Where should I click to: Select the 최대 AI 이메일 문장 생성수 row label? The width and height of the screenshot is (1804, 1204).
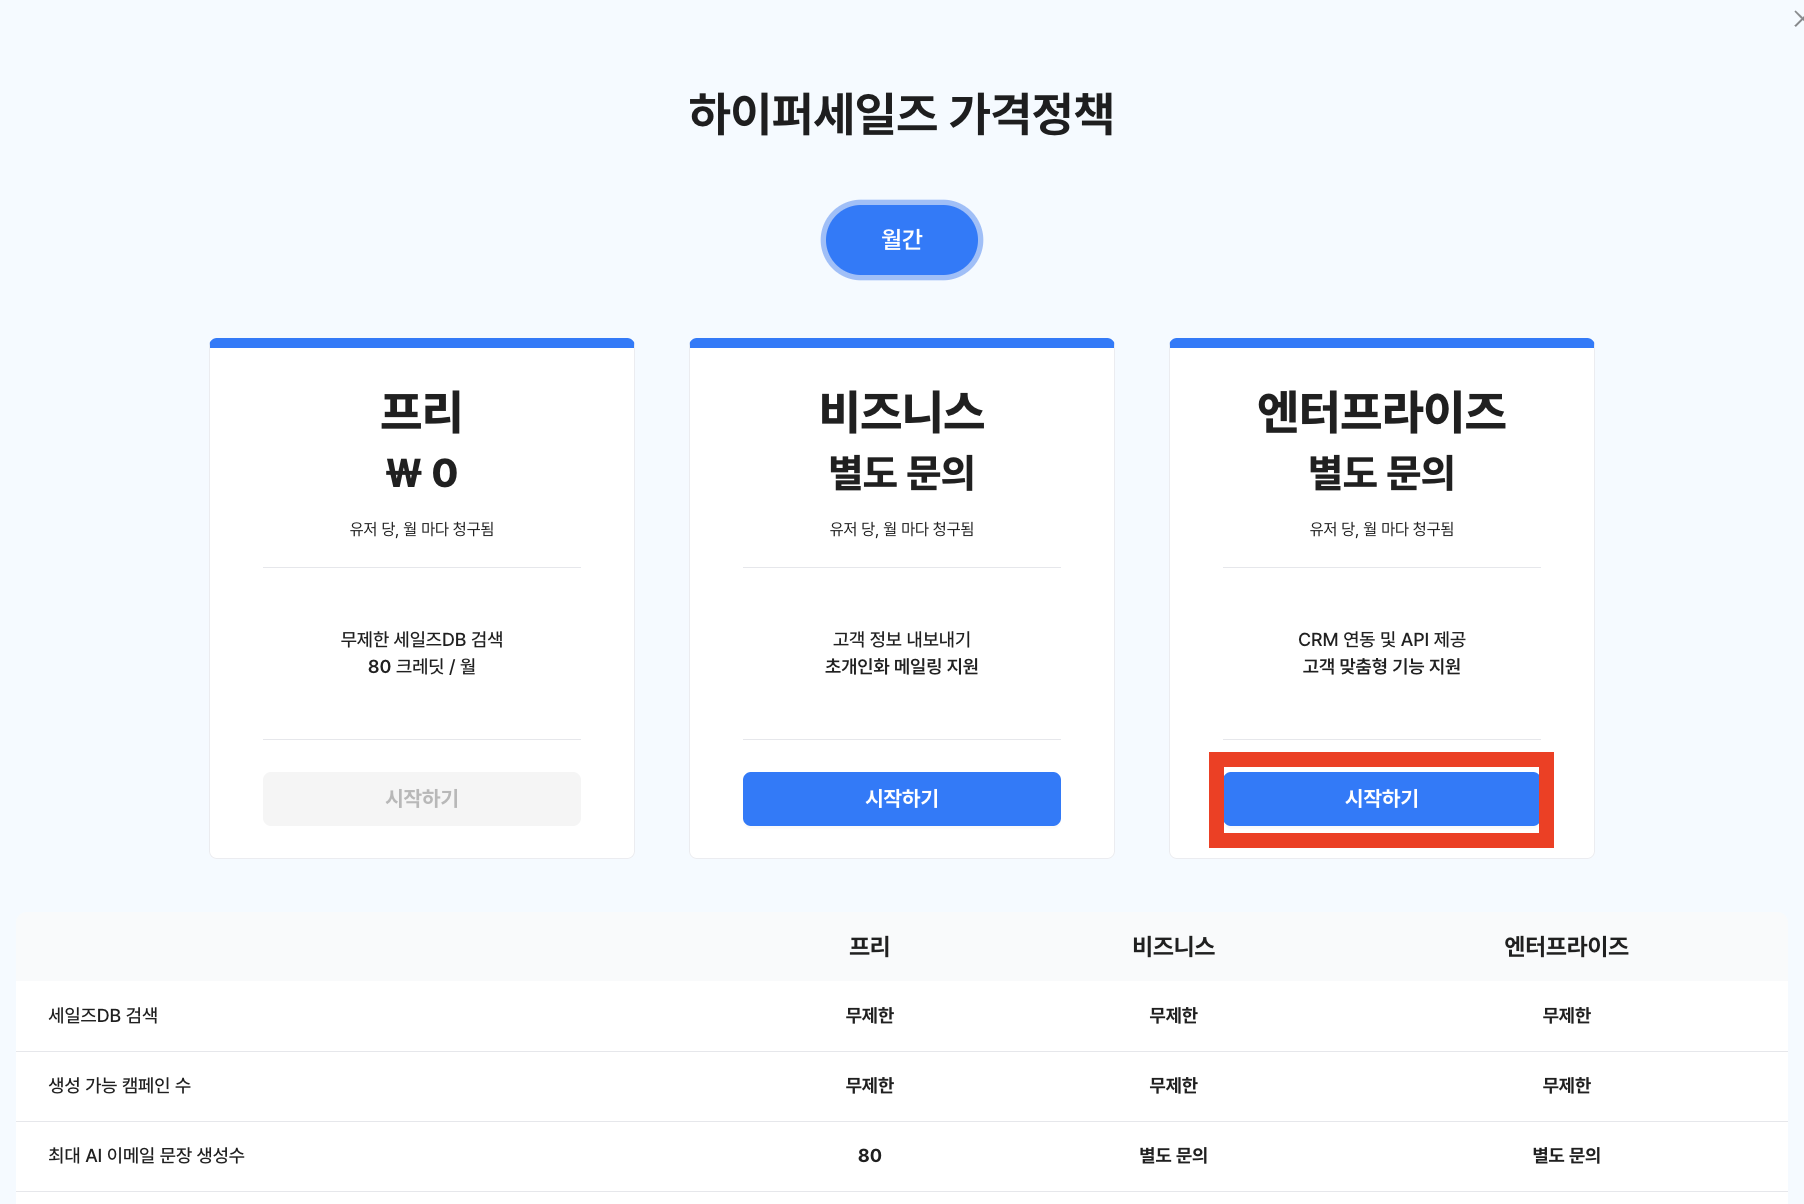coord(146,1155)
